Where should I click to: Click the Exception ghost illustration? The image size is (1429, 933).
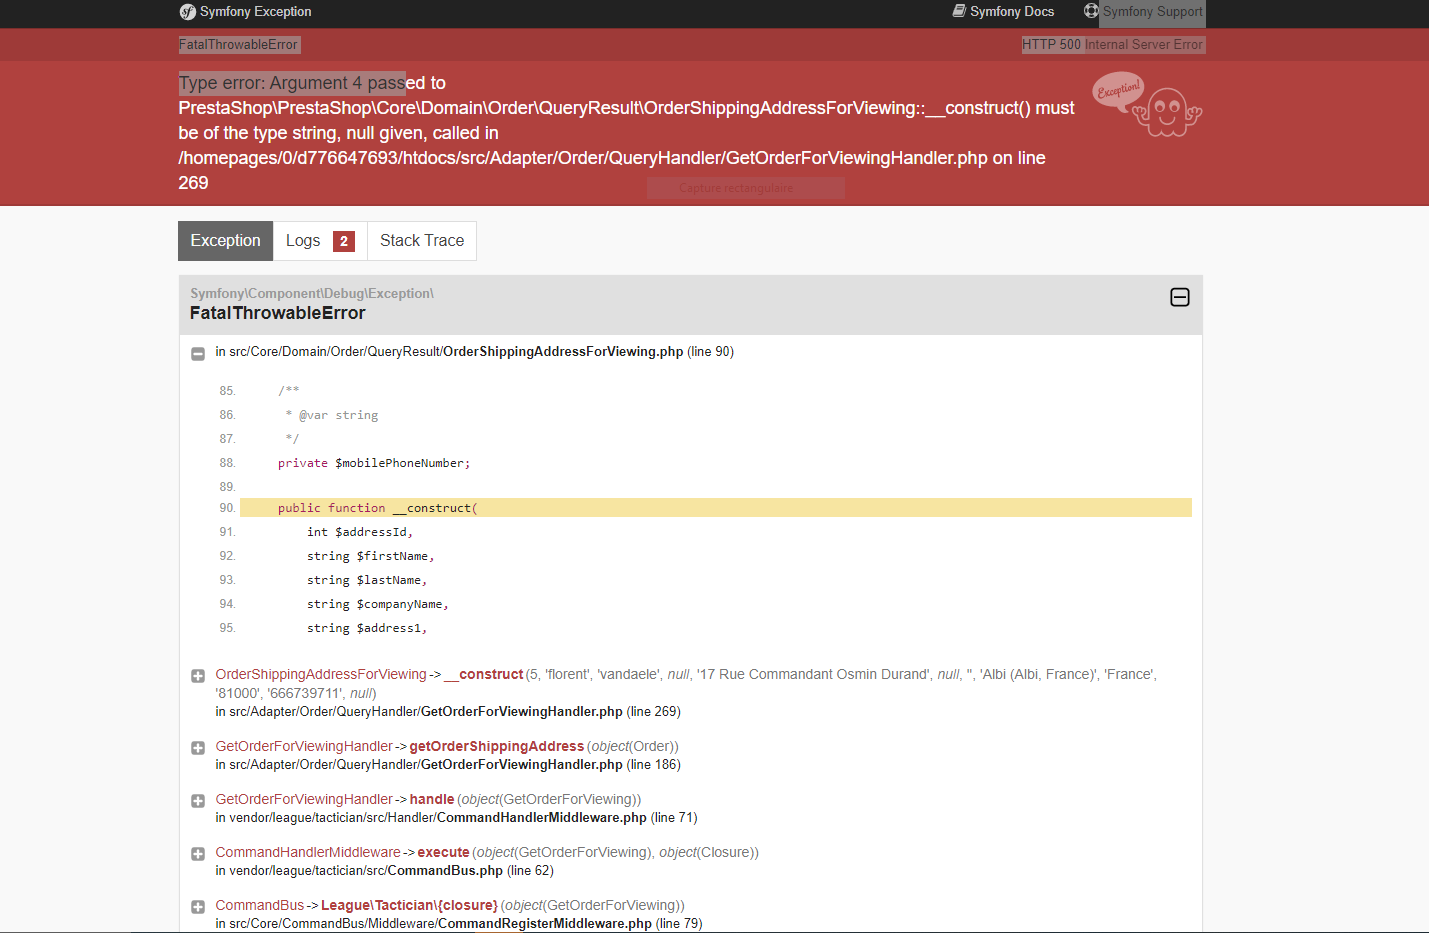(x=1147, y=104)
